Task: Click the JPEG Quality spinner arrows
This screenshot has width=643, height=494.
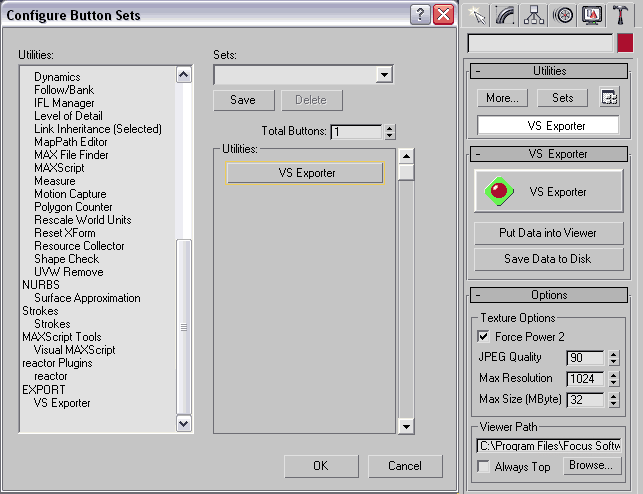Action: pyautogui.click(x=613, y=358)
